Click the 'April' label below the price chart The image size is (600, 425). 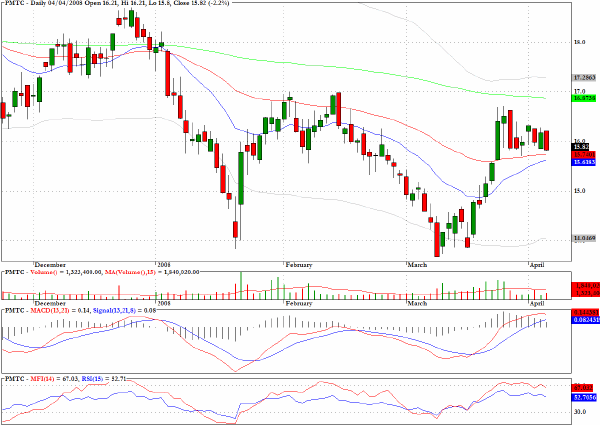[537, 265]
